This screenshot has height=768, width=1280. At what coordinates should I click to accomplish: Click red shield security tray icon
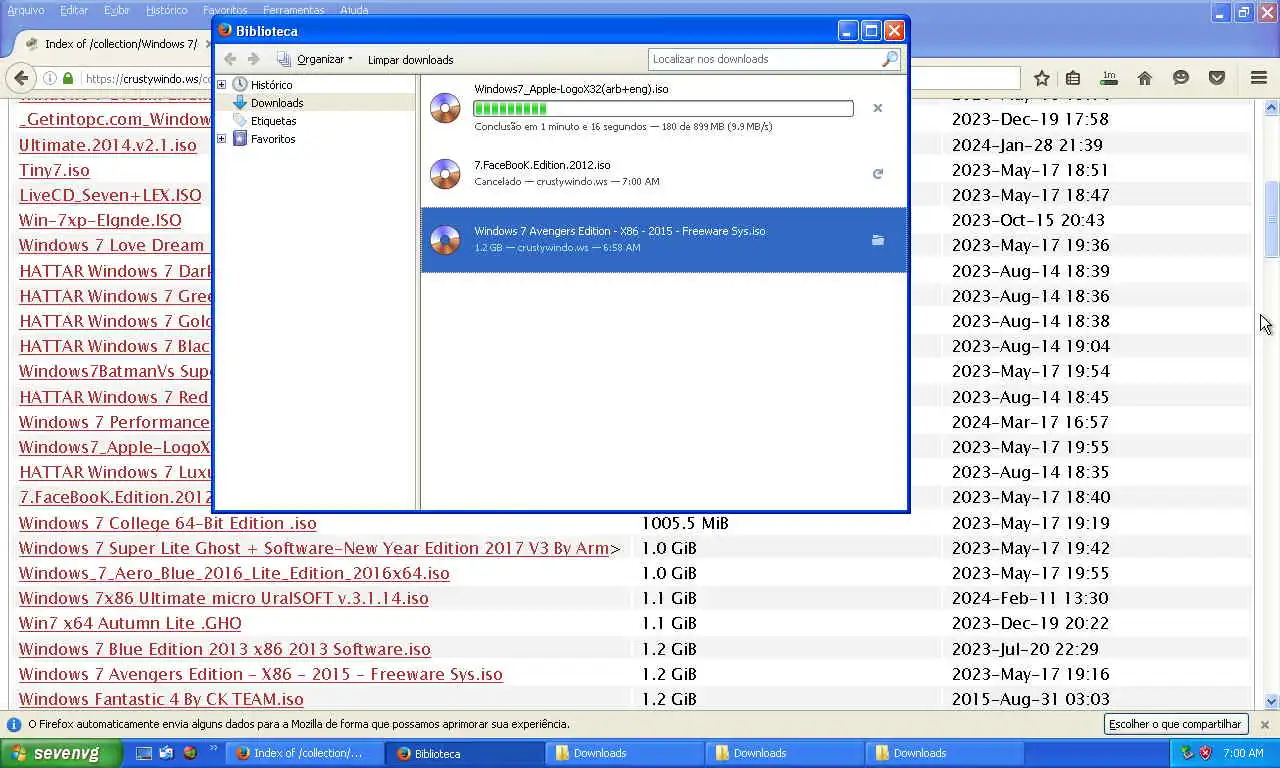(x=1205, y=753)
